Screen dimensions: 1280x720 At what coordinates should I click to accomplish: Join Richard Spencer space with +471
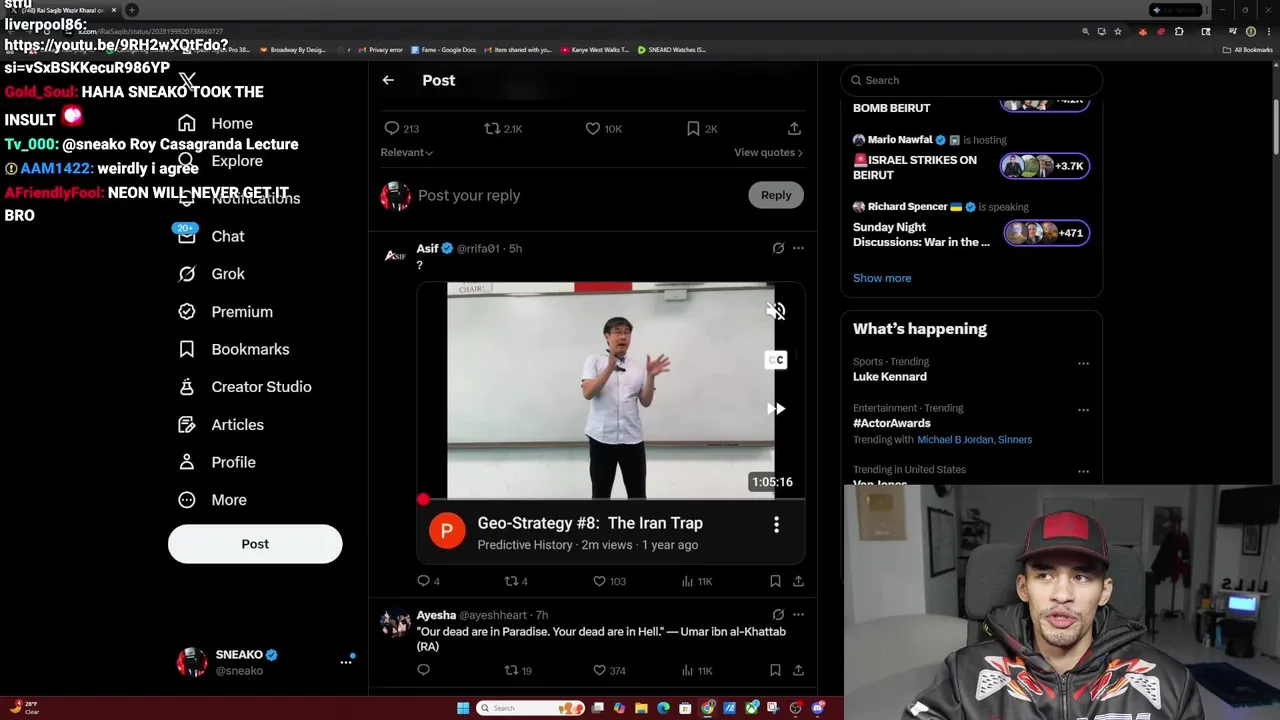[x=1047, y=233]
